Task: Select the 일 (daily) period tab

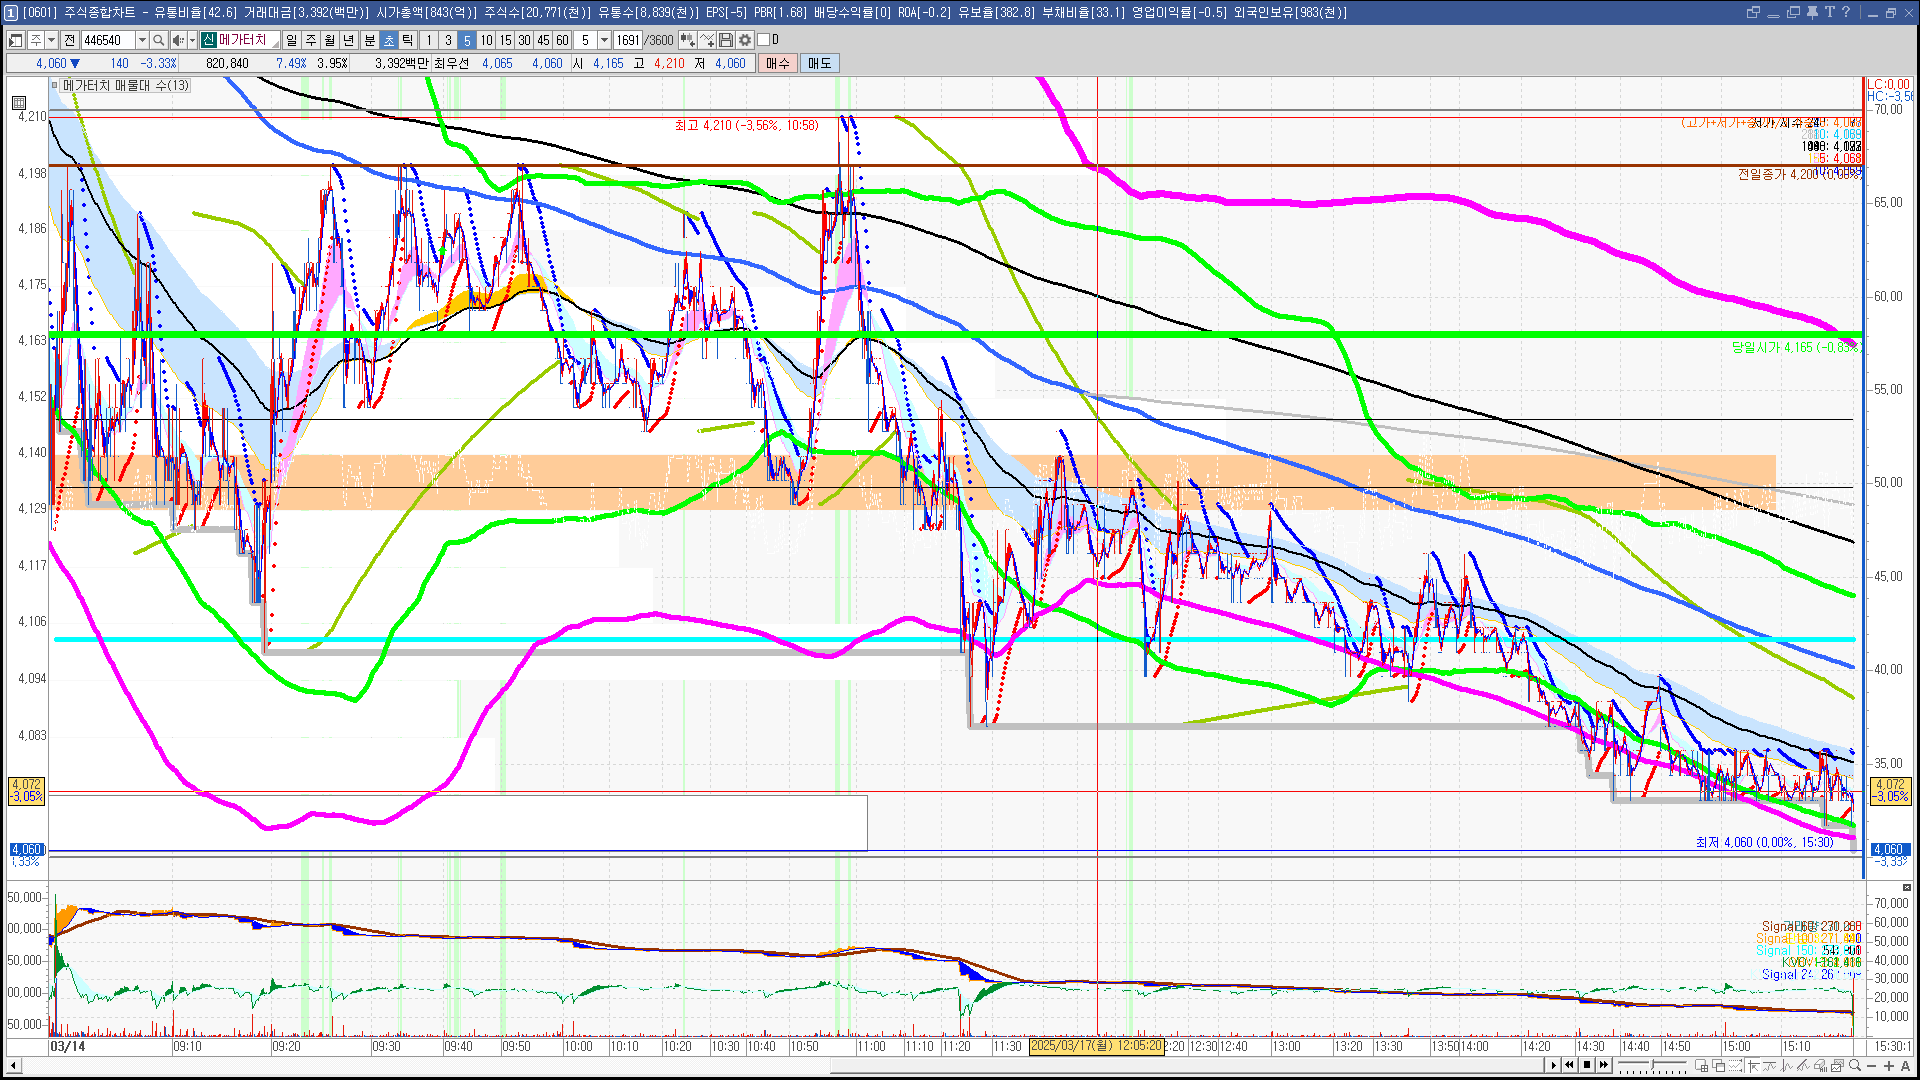Action: coord(291,40)
